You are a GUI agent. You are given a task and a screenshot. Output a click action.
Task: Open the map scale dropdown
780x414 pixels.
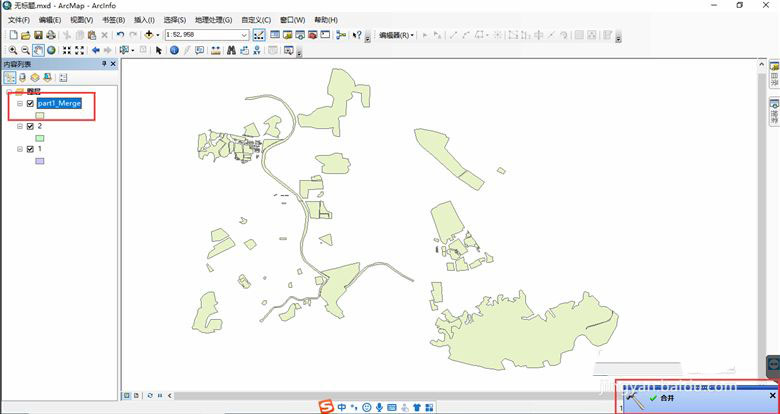[x=244, y=35]
